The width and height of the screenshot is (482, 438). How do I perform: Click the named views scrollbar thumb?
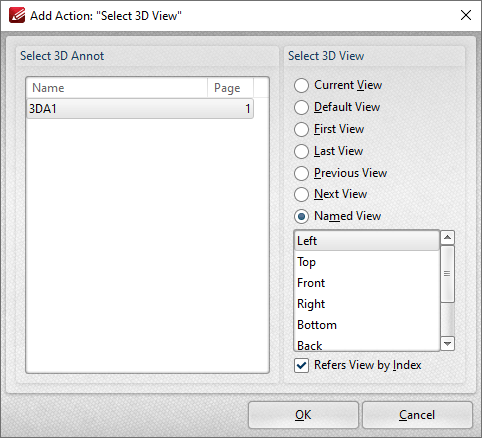click(x=447, y=274)
